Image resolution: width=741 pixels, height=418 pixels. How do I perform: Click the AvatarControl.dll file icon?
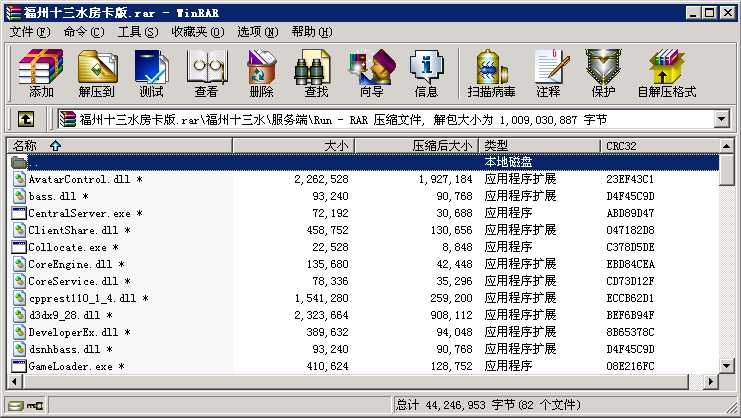click(19, 179)
